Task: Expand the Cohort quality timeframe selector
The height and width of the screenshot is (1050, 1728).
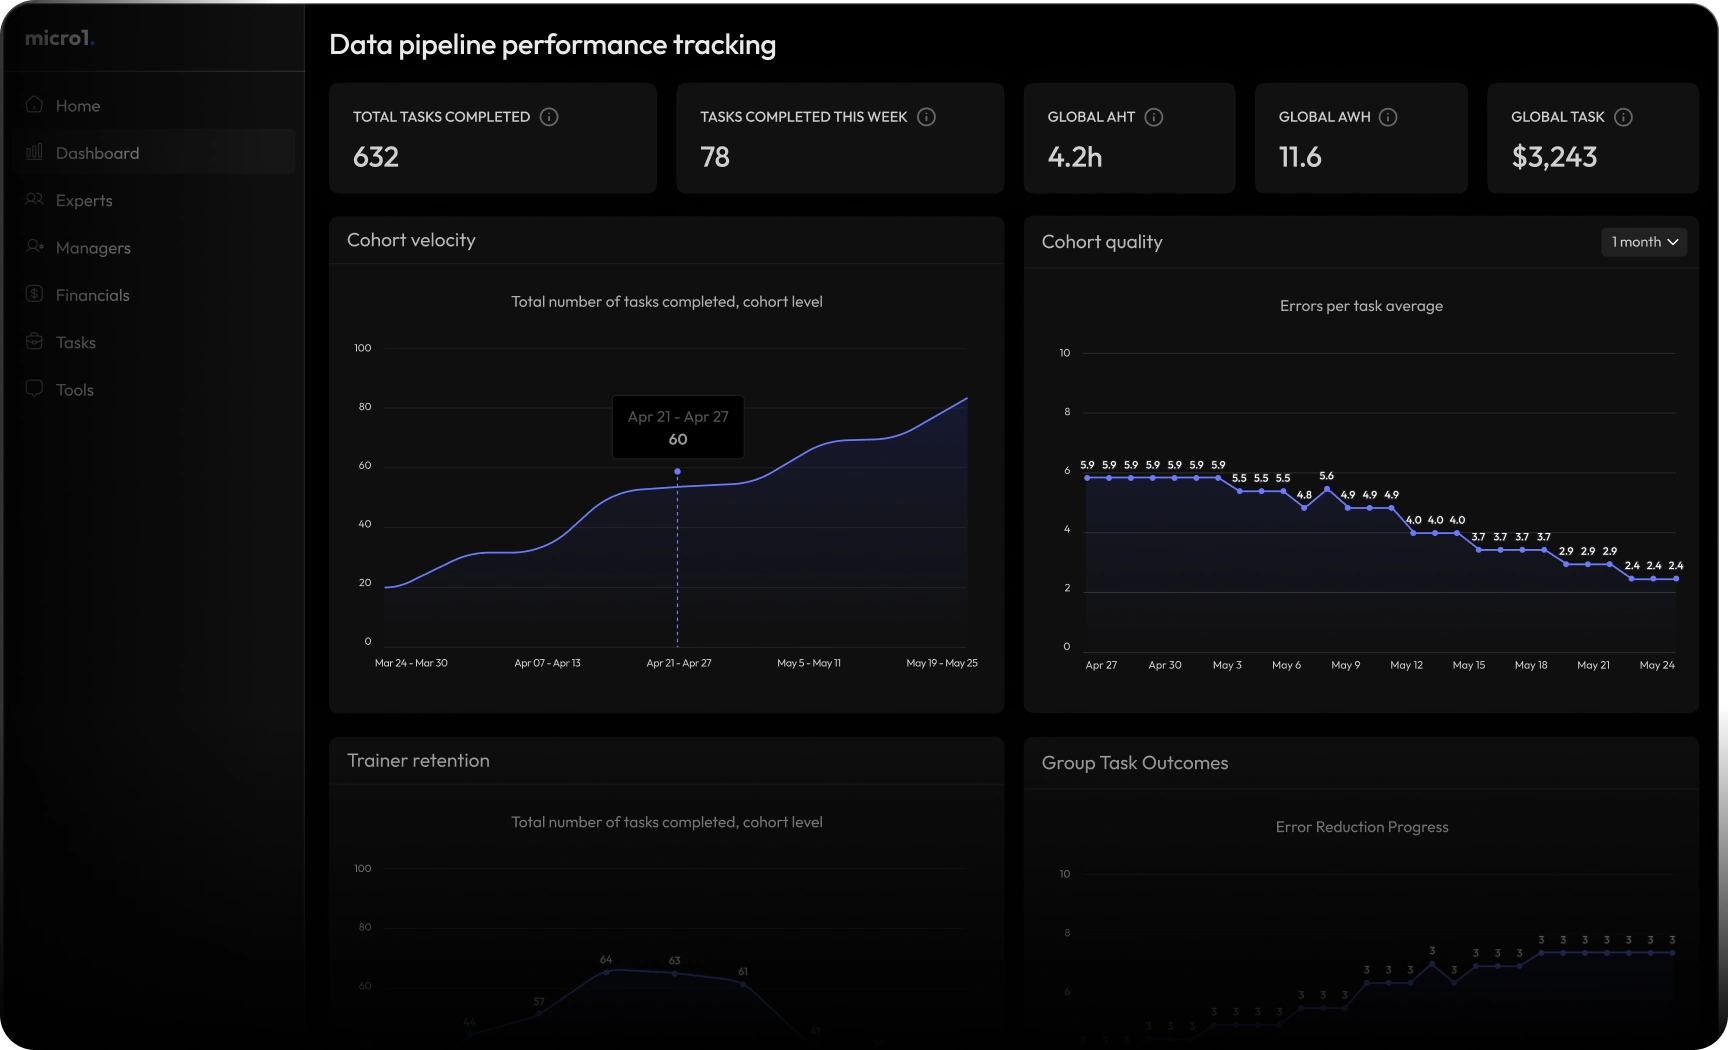Action: 1644,242
